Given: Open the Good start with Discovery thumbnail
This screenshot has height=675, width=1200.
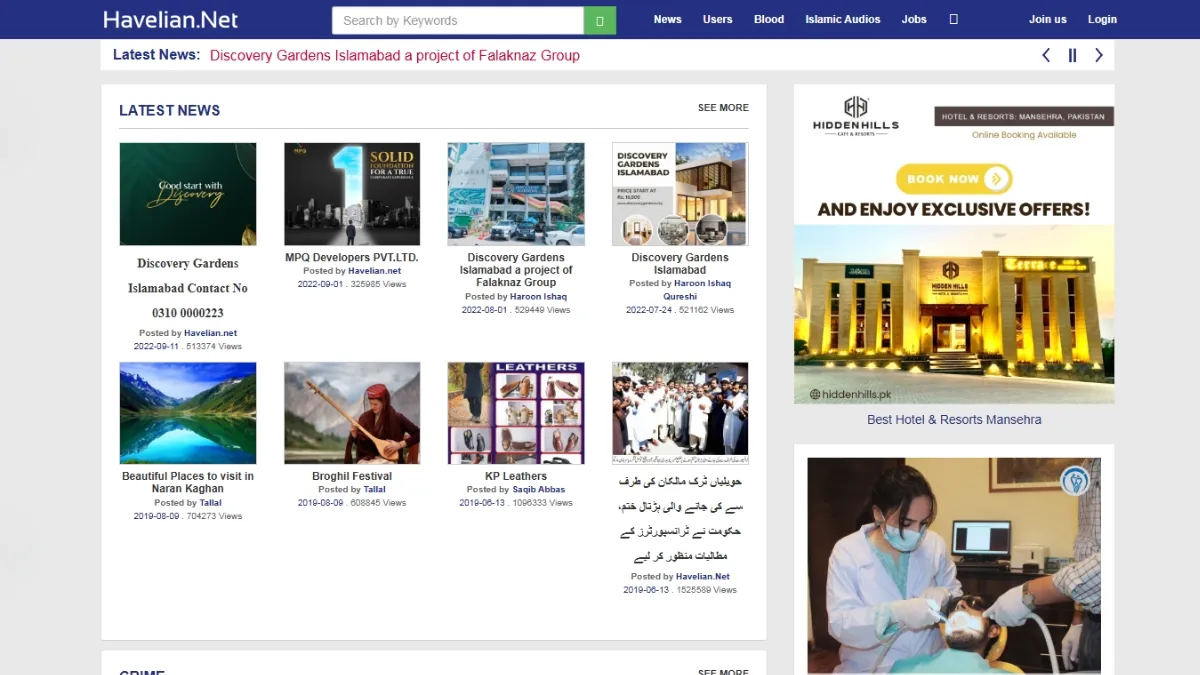Looking at the screenshot, I should (188, 194).
